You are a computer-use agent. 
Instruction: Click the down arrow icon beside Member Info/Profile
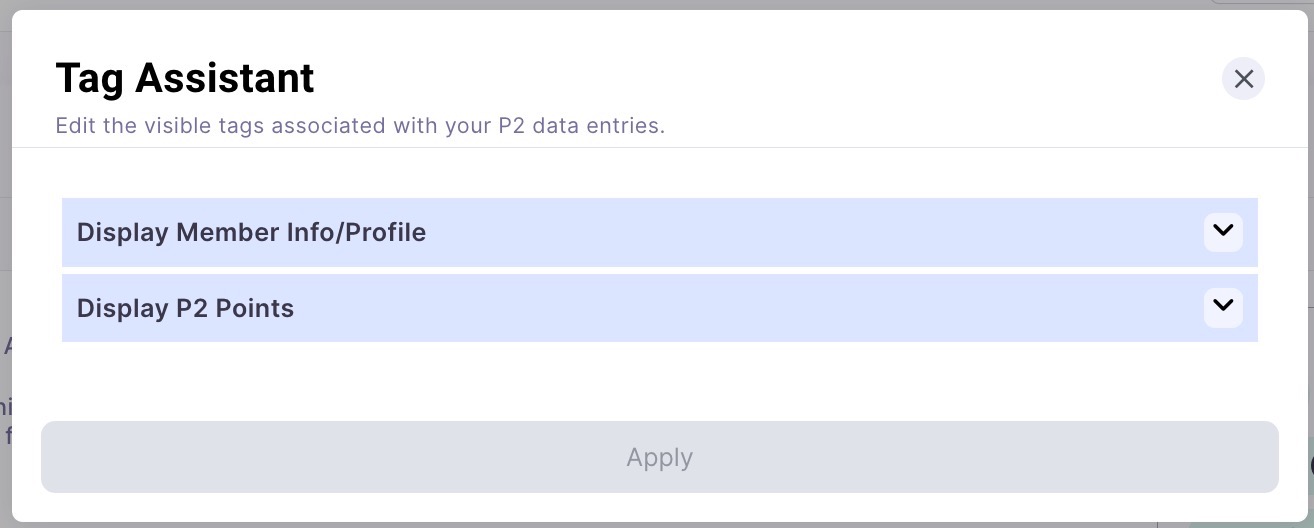1223,231
